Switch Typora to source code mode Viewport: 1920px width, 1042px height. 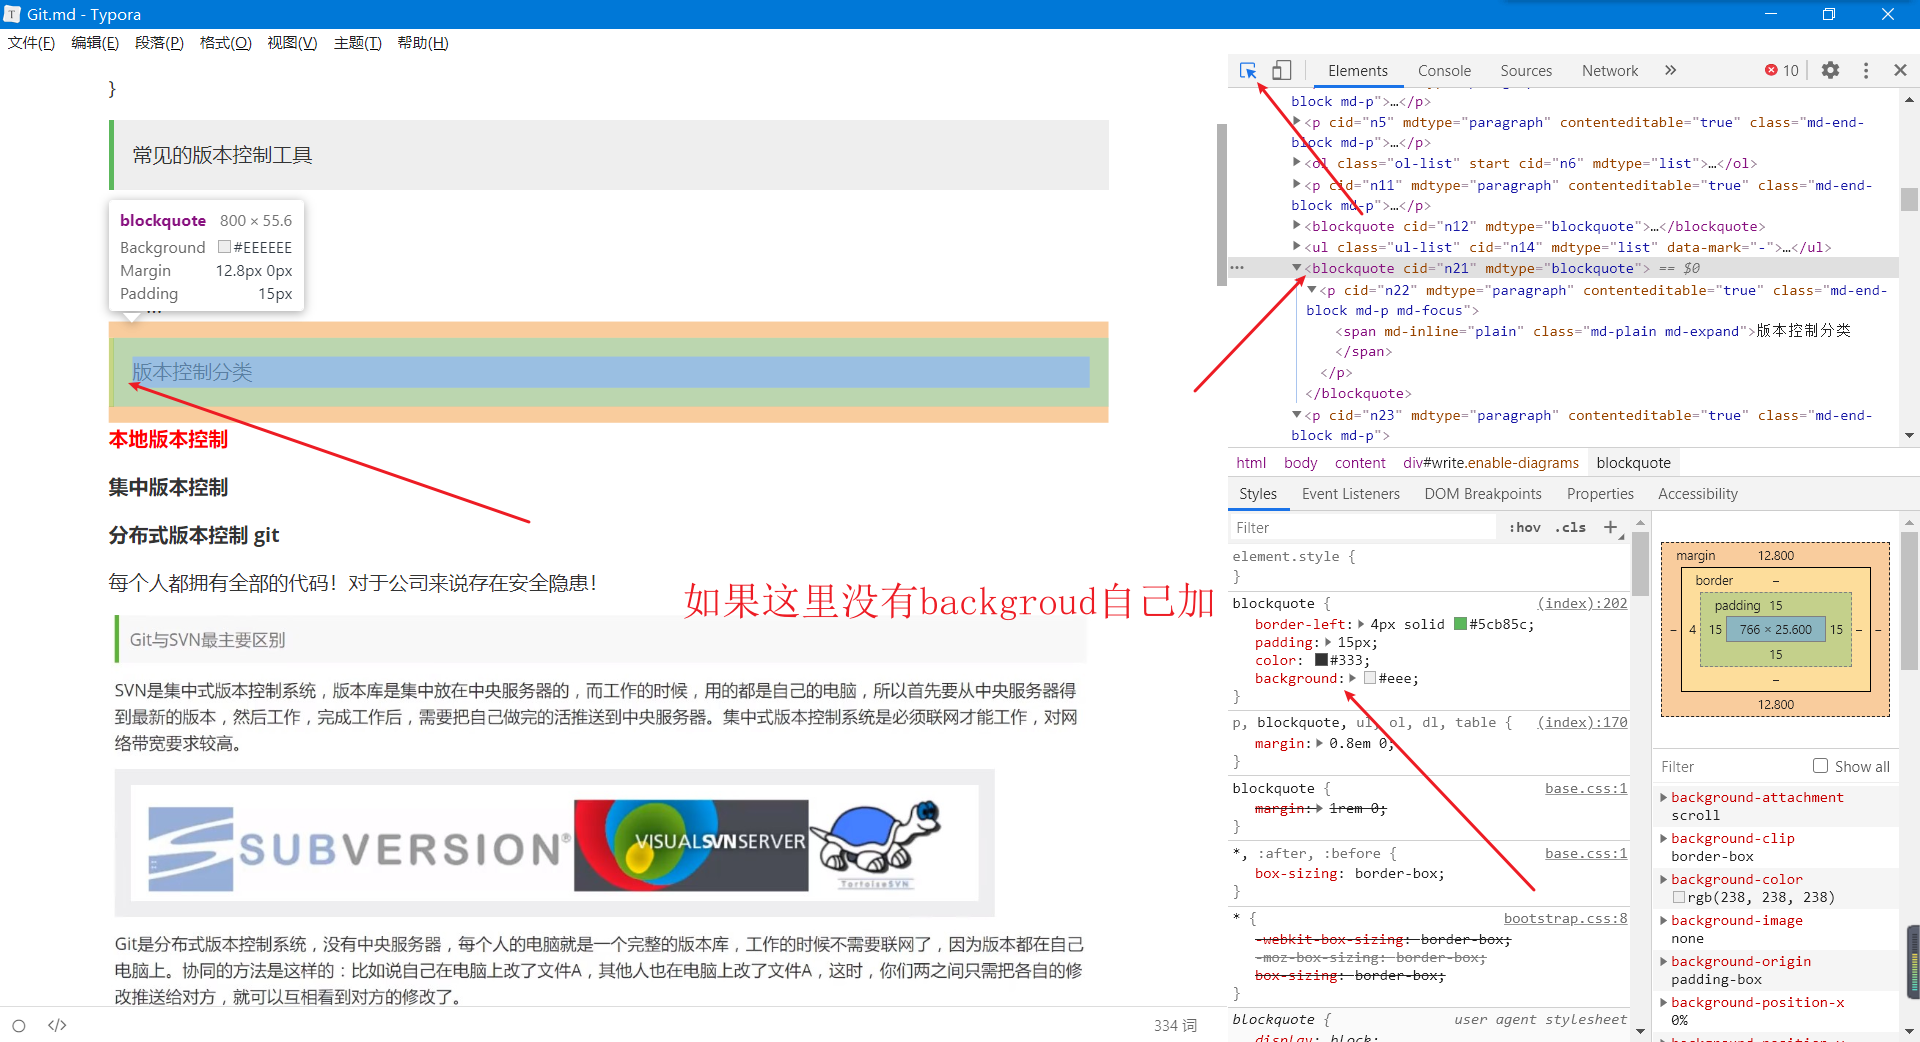point(57,1025)
